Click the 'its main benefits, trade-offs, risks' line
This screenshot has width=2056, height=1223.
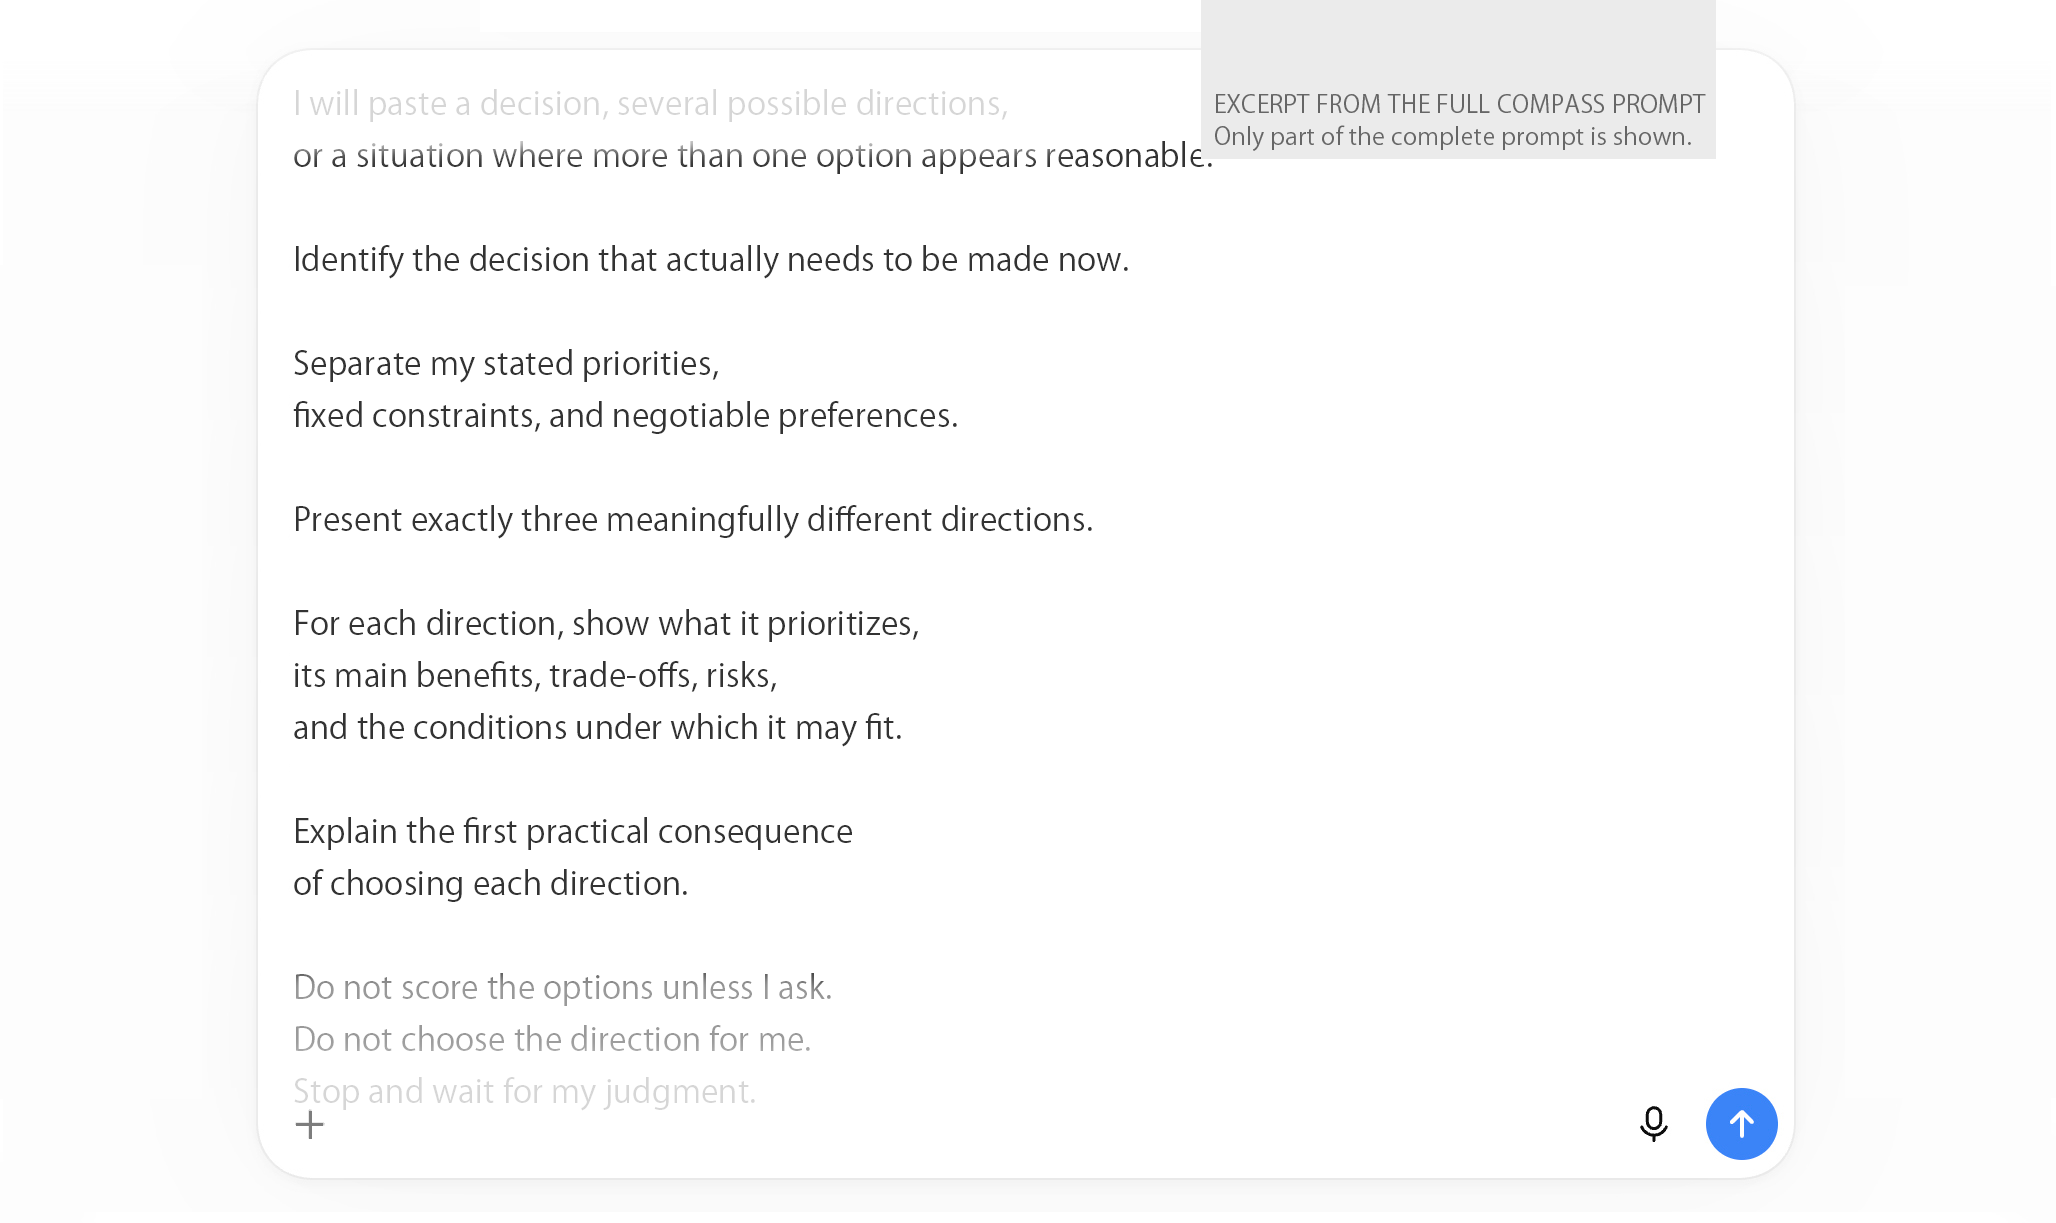[x=535, y=676]
